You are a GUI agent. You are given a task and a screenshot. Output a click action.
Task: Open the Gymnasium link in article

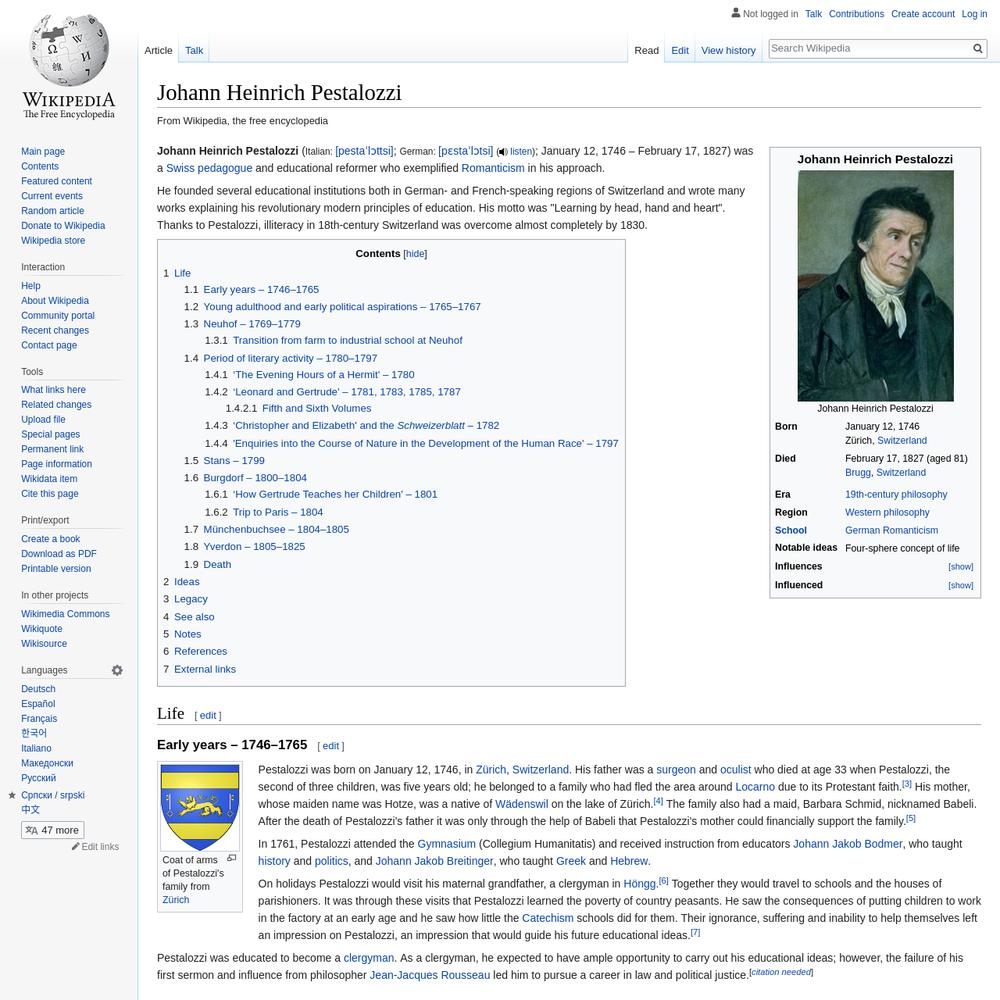coord(446,844)
